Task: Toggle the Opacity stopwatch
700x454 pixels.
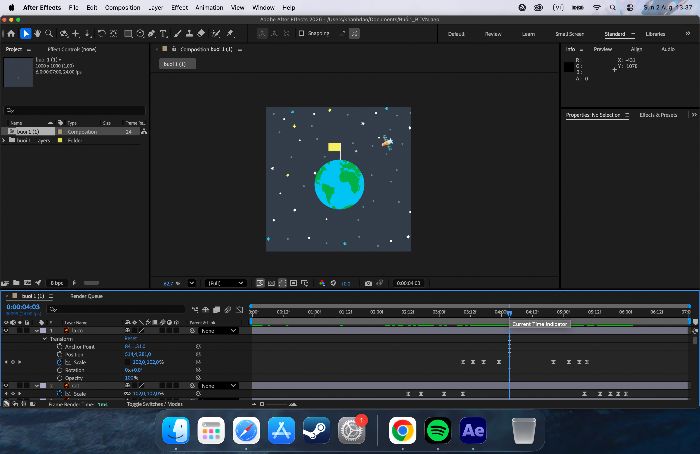Action: coord(59,378)
